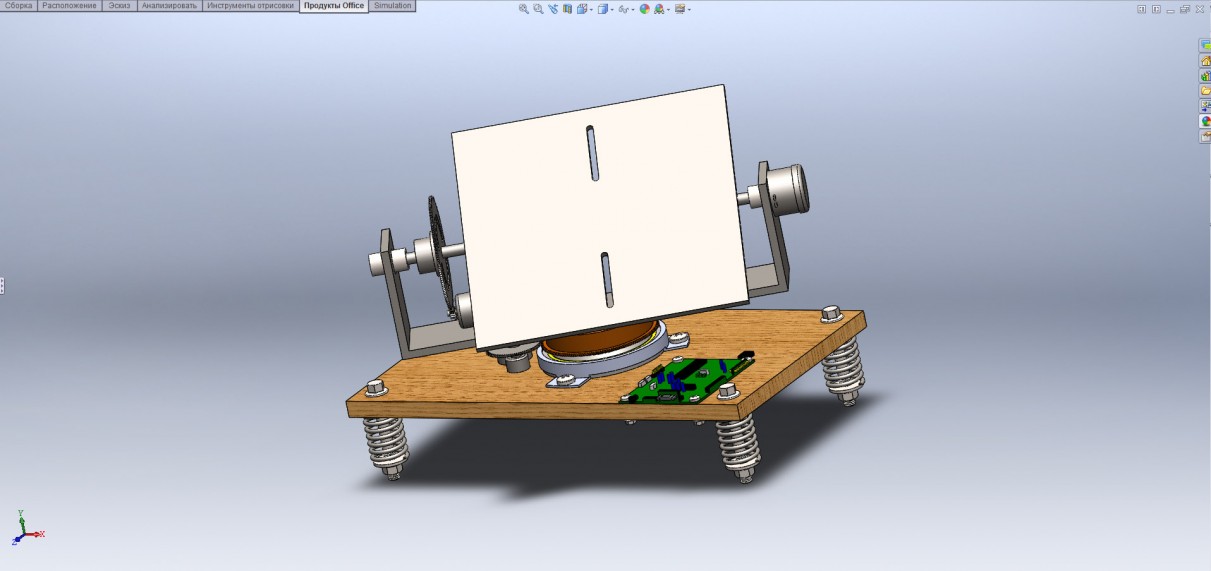Open the Hide/Show Items glasses dropdown

(625, 9)
